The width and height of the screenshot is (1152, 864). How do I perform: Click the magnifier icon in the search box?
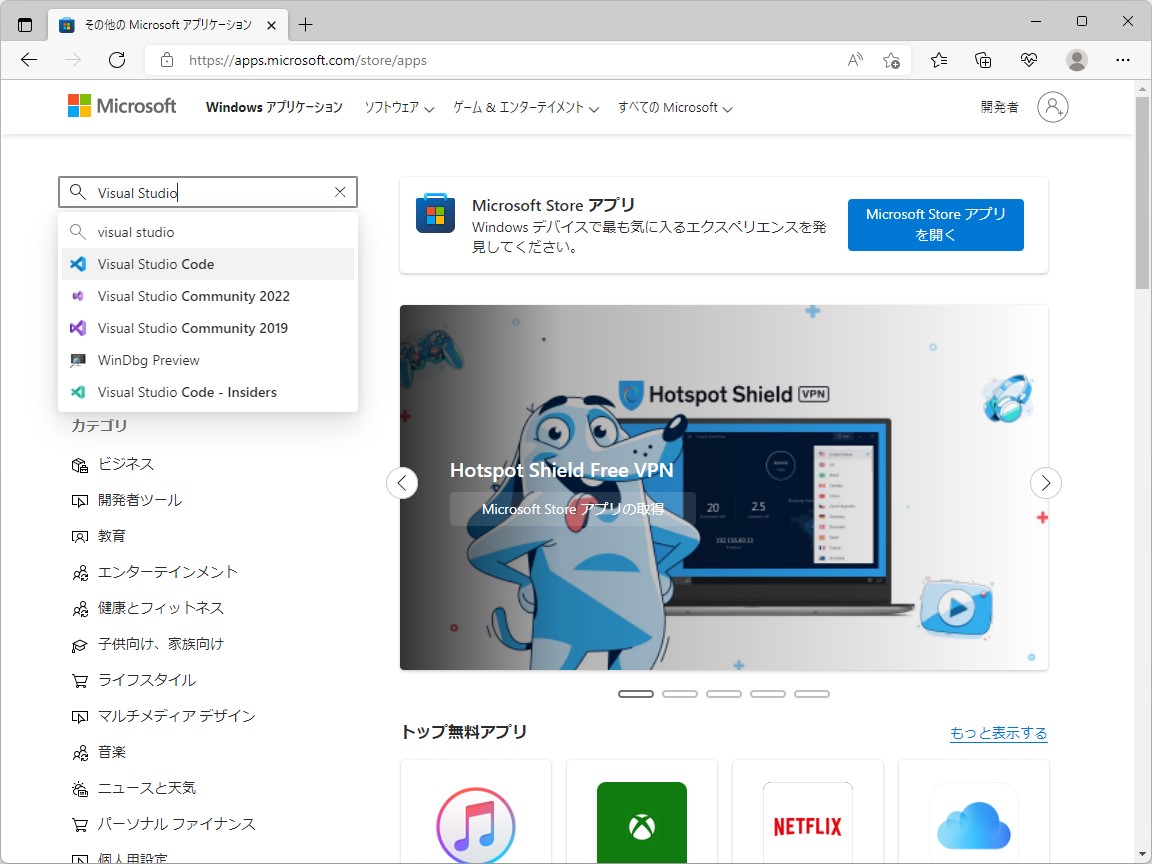(x=75, y=191)
